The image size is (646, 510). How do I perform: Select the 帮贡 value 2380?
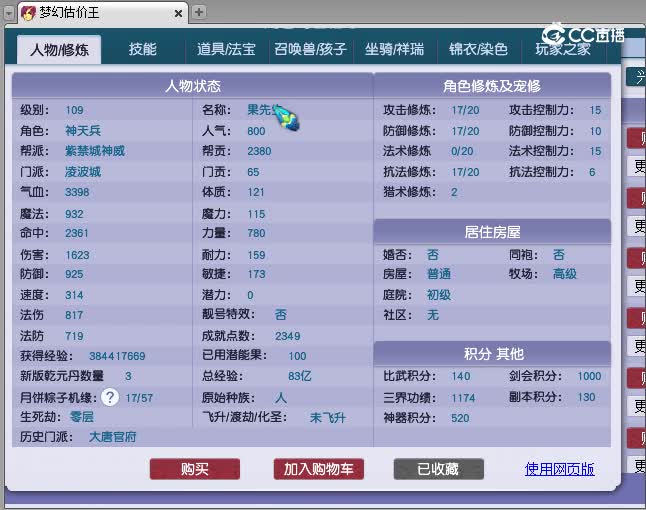click(x=259, y=151)
